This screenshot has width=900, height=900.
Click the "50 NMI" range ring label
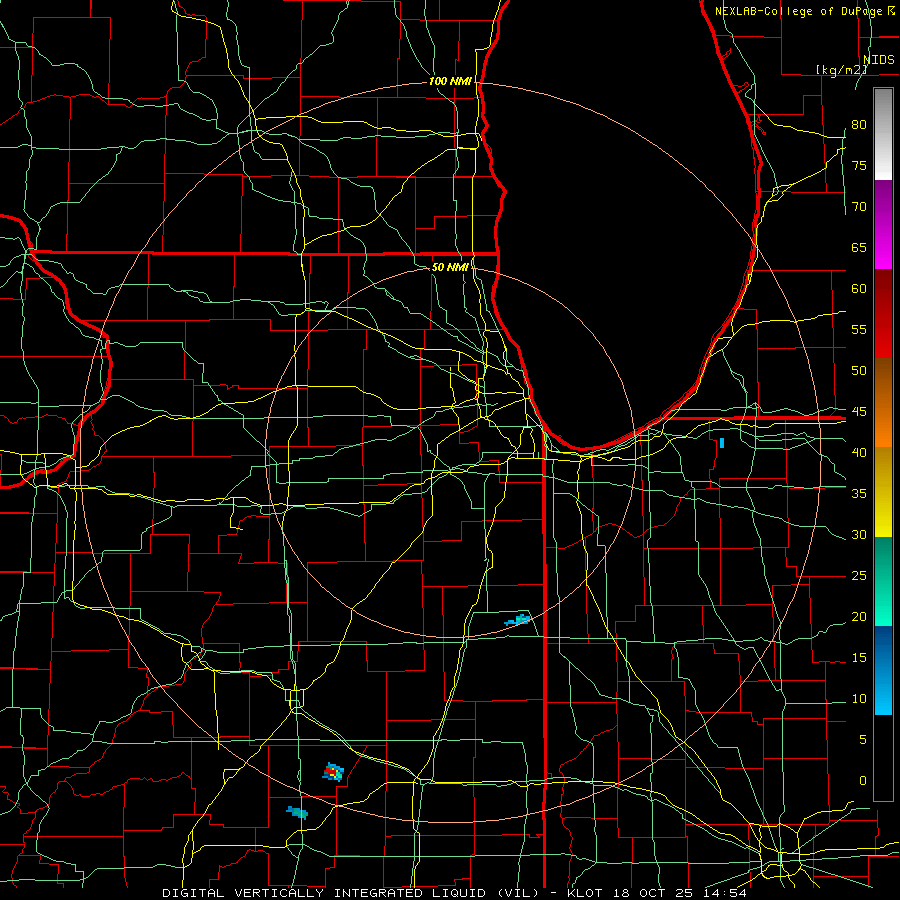450,267
